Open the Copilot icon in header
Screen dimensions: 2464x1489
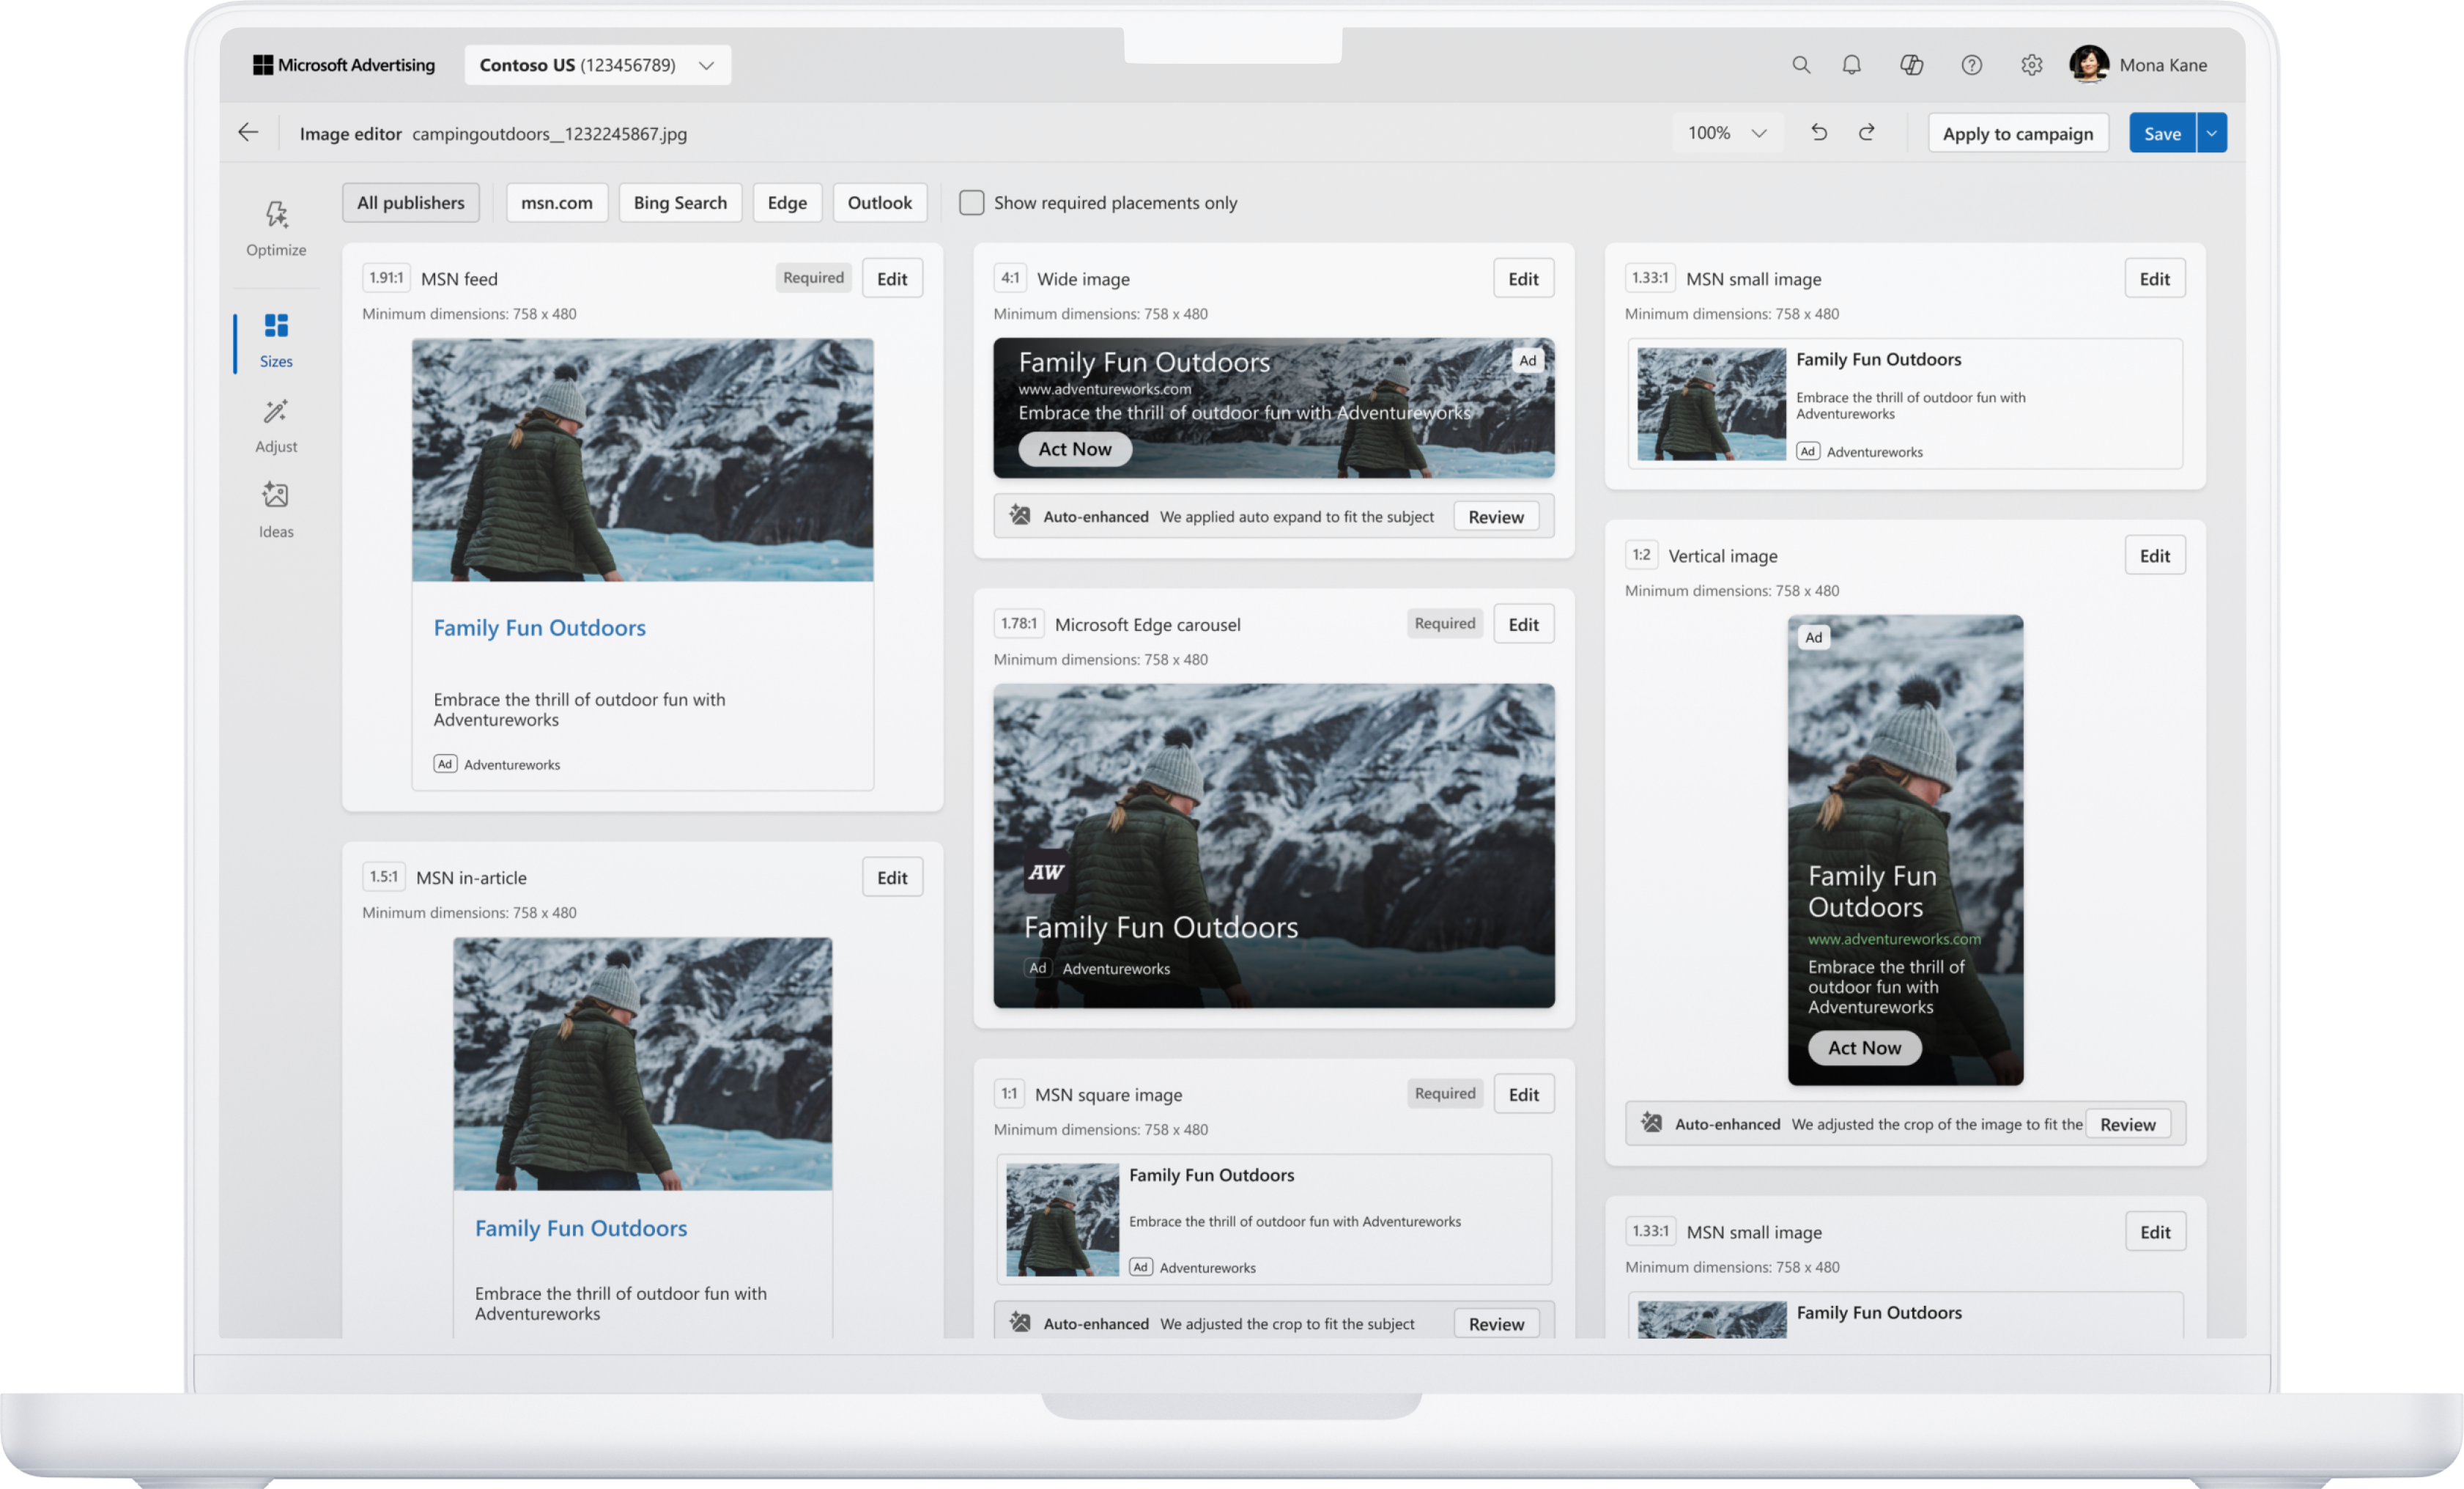click(1911, 65)
